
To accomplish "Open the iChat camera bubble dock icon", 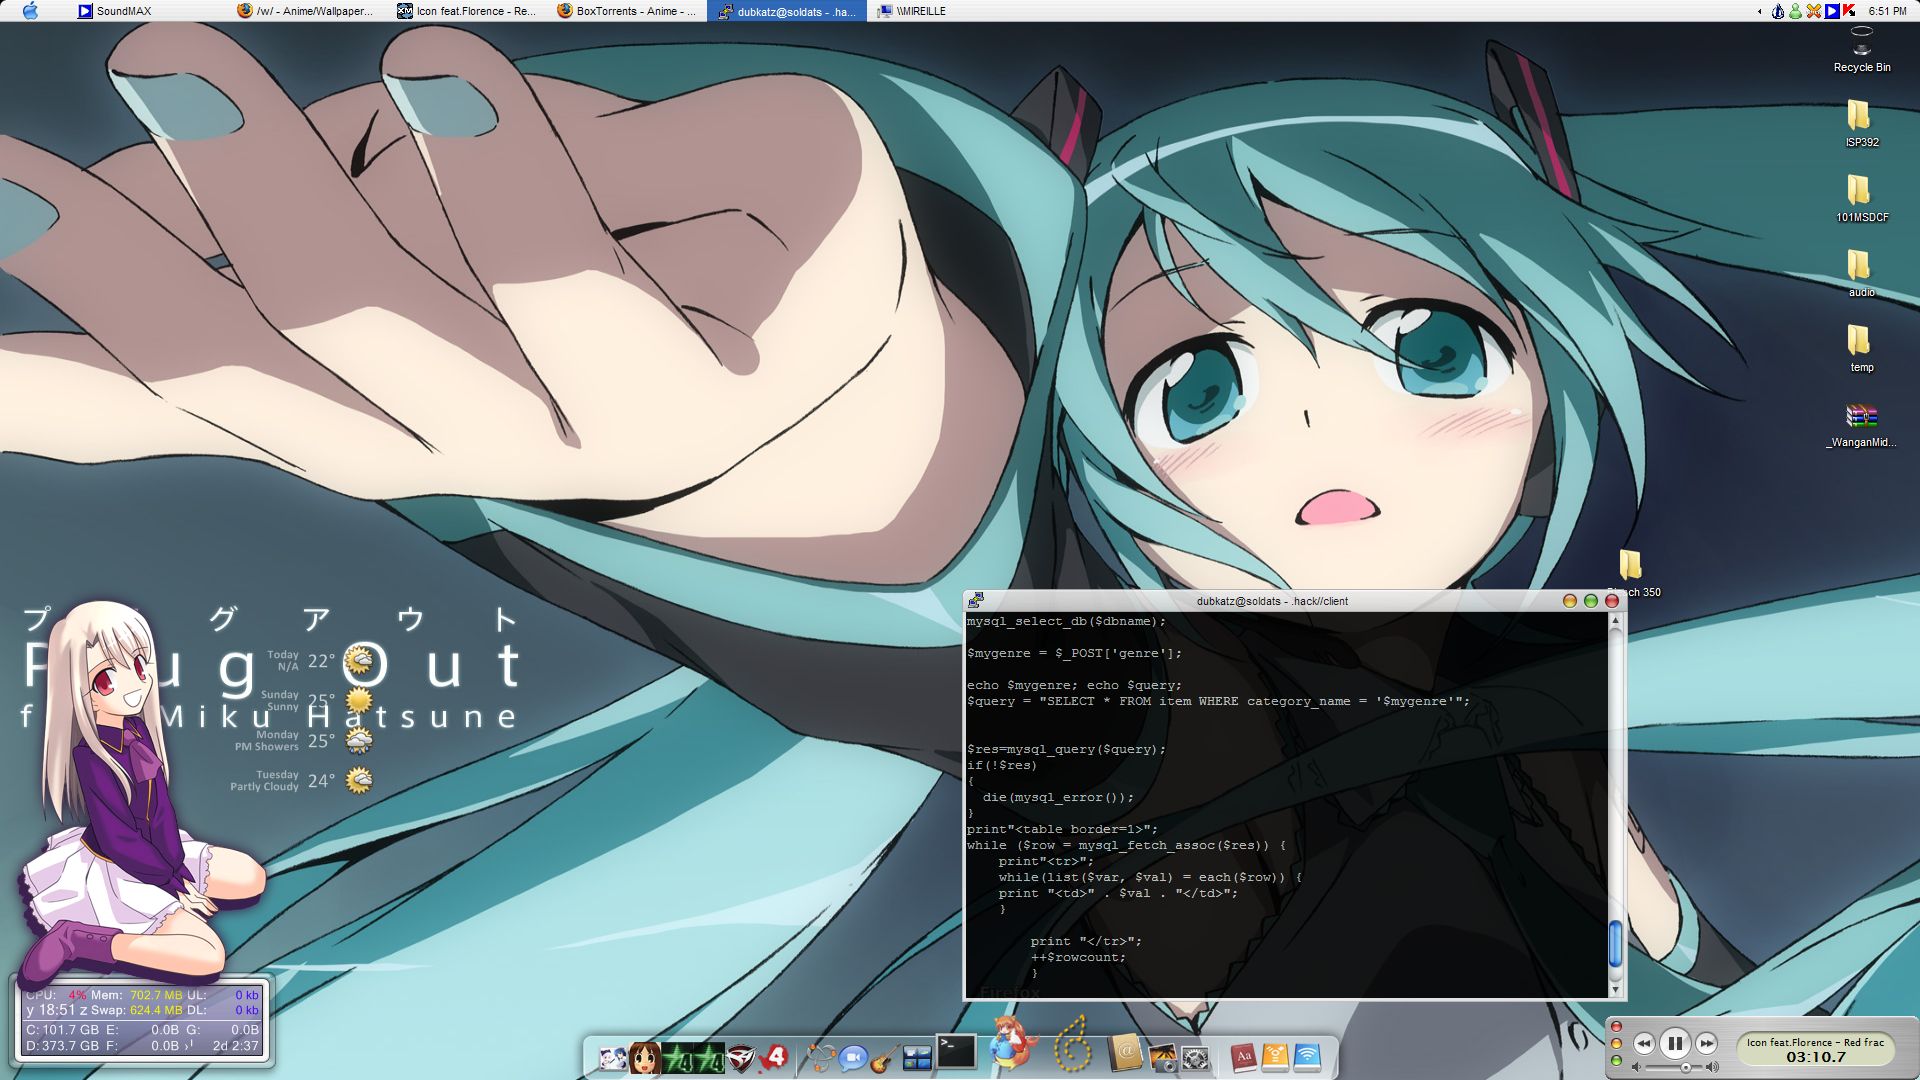I will (852, 1057).
